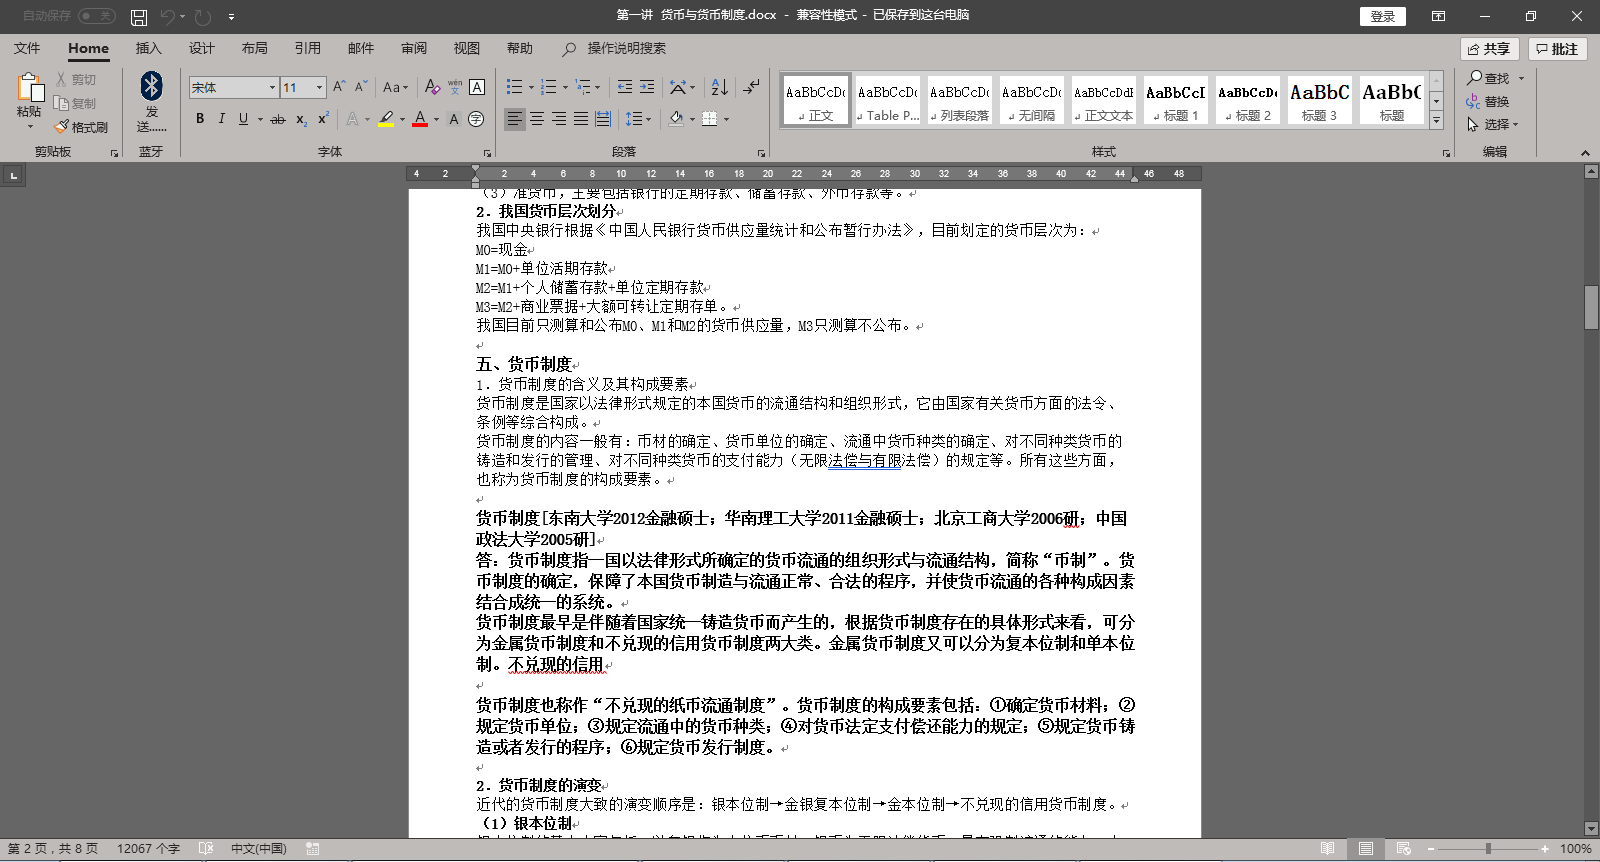
Task: Clear all formatting with the eraser-A icon
Action: point(432,87)
